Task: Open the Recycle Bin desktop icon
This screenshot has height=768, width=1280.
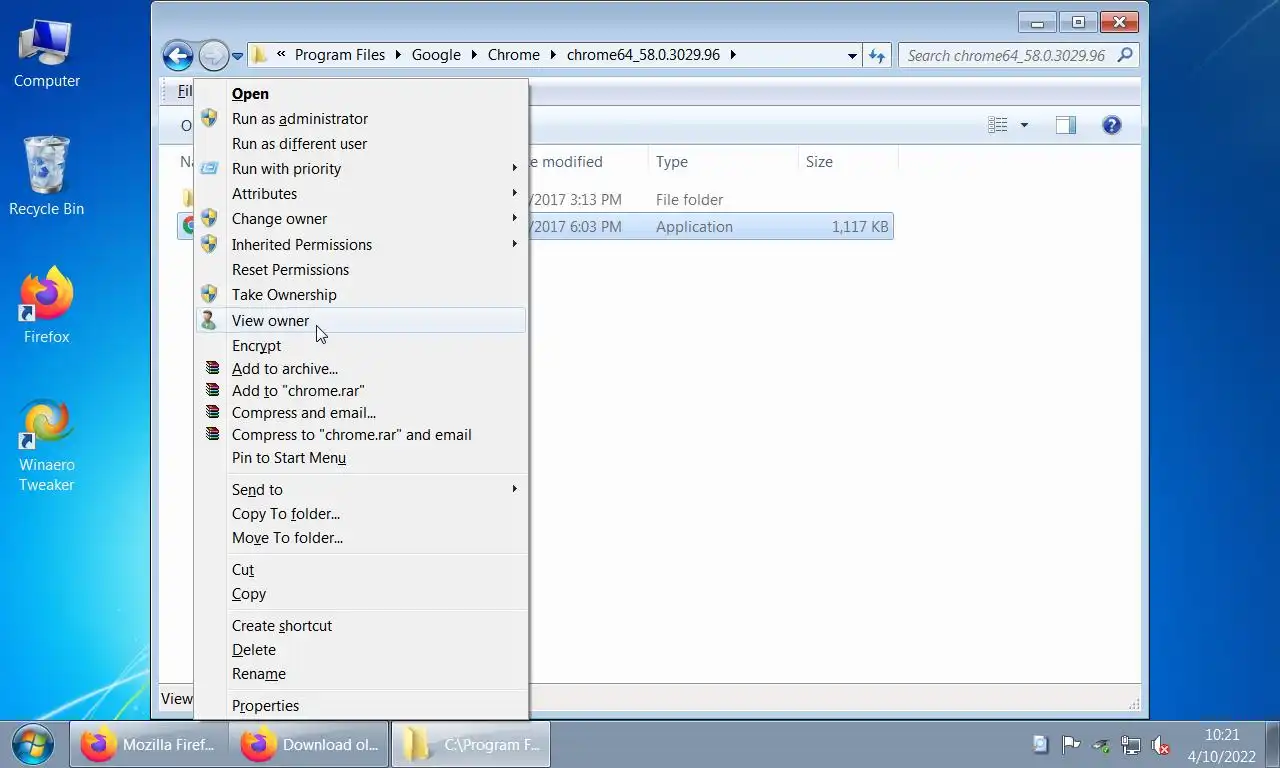Action: pos(46,177)
